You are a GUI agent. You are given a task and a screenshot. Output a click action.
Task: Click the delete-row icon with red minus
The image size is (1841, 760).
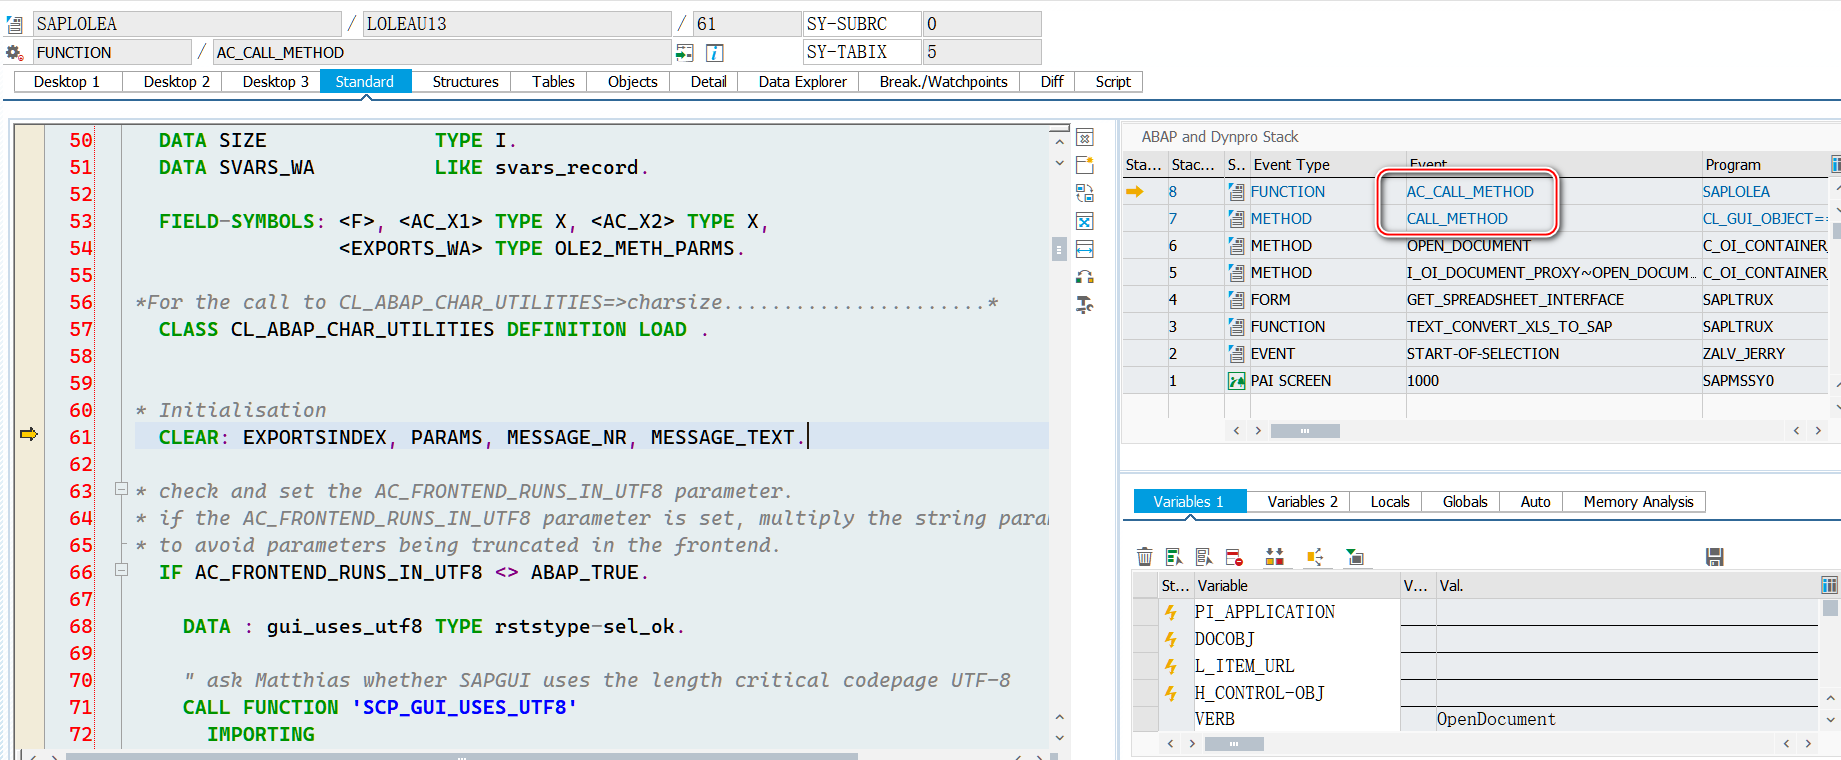point(1234,557)
